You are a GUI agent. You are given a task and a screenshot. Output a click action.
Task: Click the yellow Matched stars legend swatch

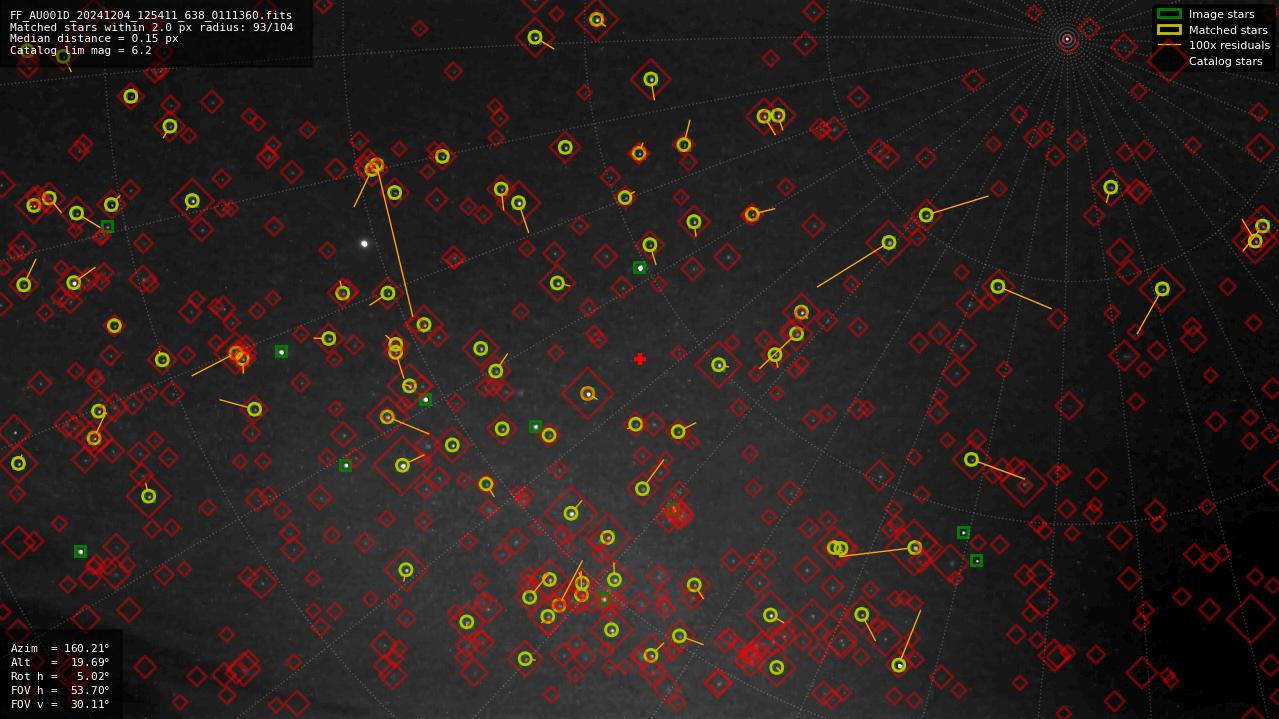(1169, 30)
